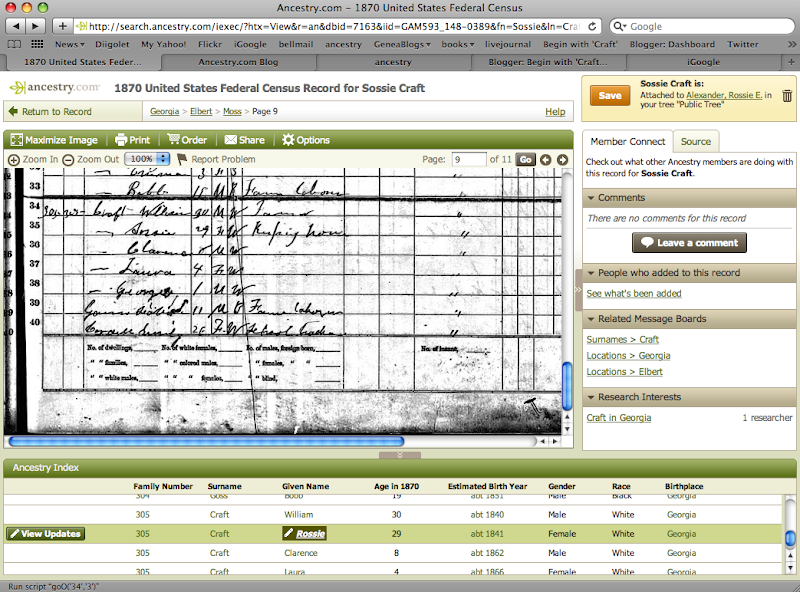Viewport: 800px width, 592px height.
Task: Click the image horizontal scrollbar thumb
Action: click(x=207, y=441)
